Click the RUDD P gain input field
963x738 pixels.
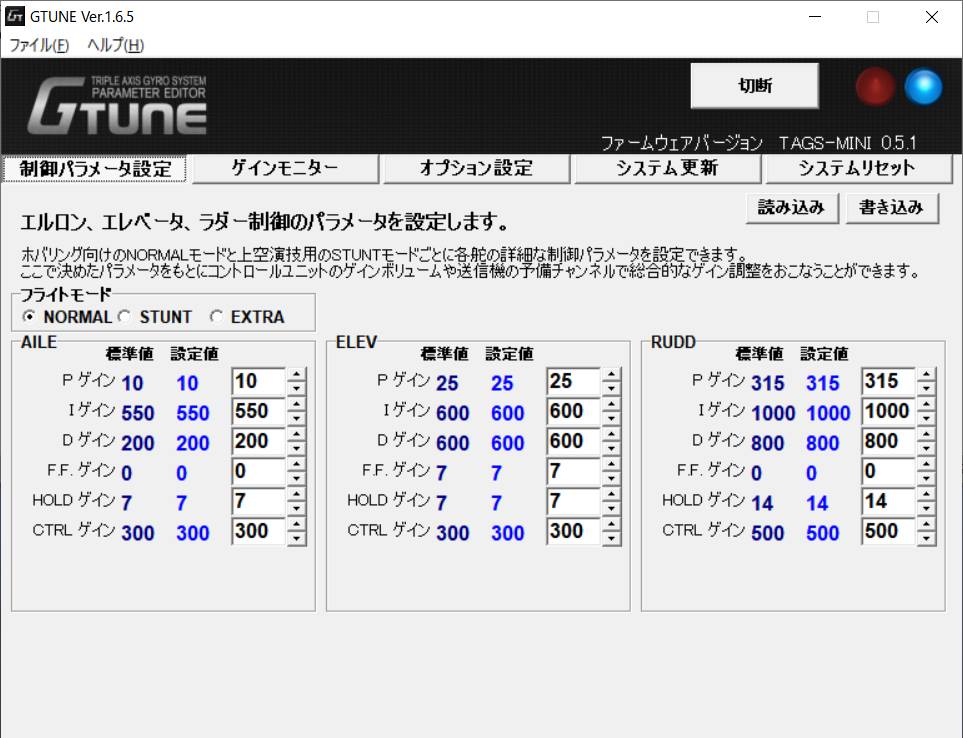(889, 381)
